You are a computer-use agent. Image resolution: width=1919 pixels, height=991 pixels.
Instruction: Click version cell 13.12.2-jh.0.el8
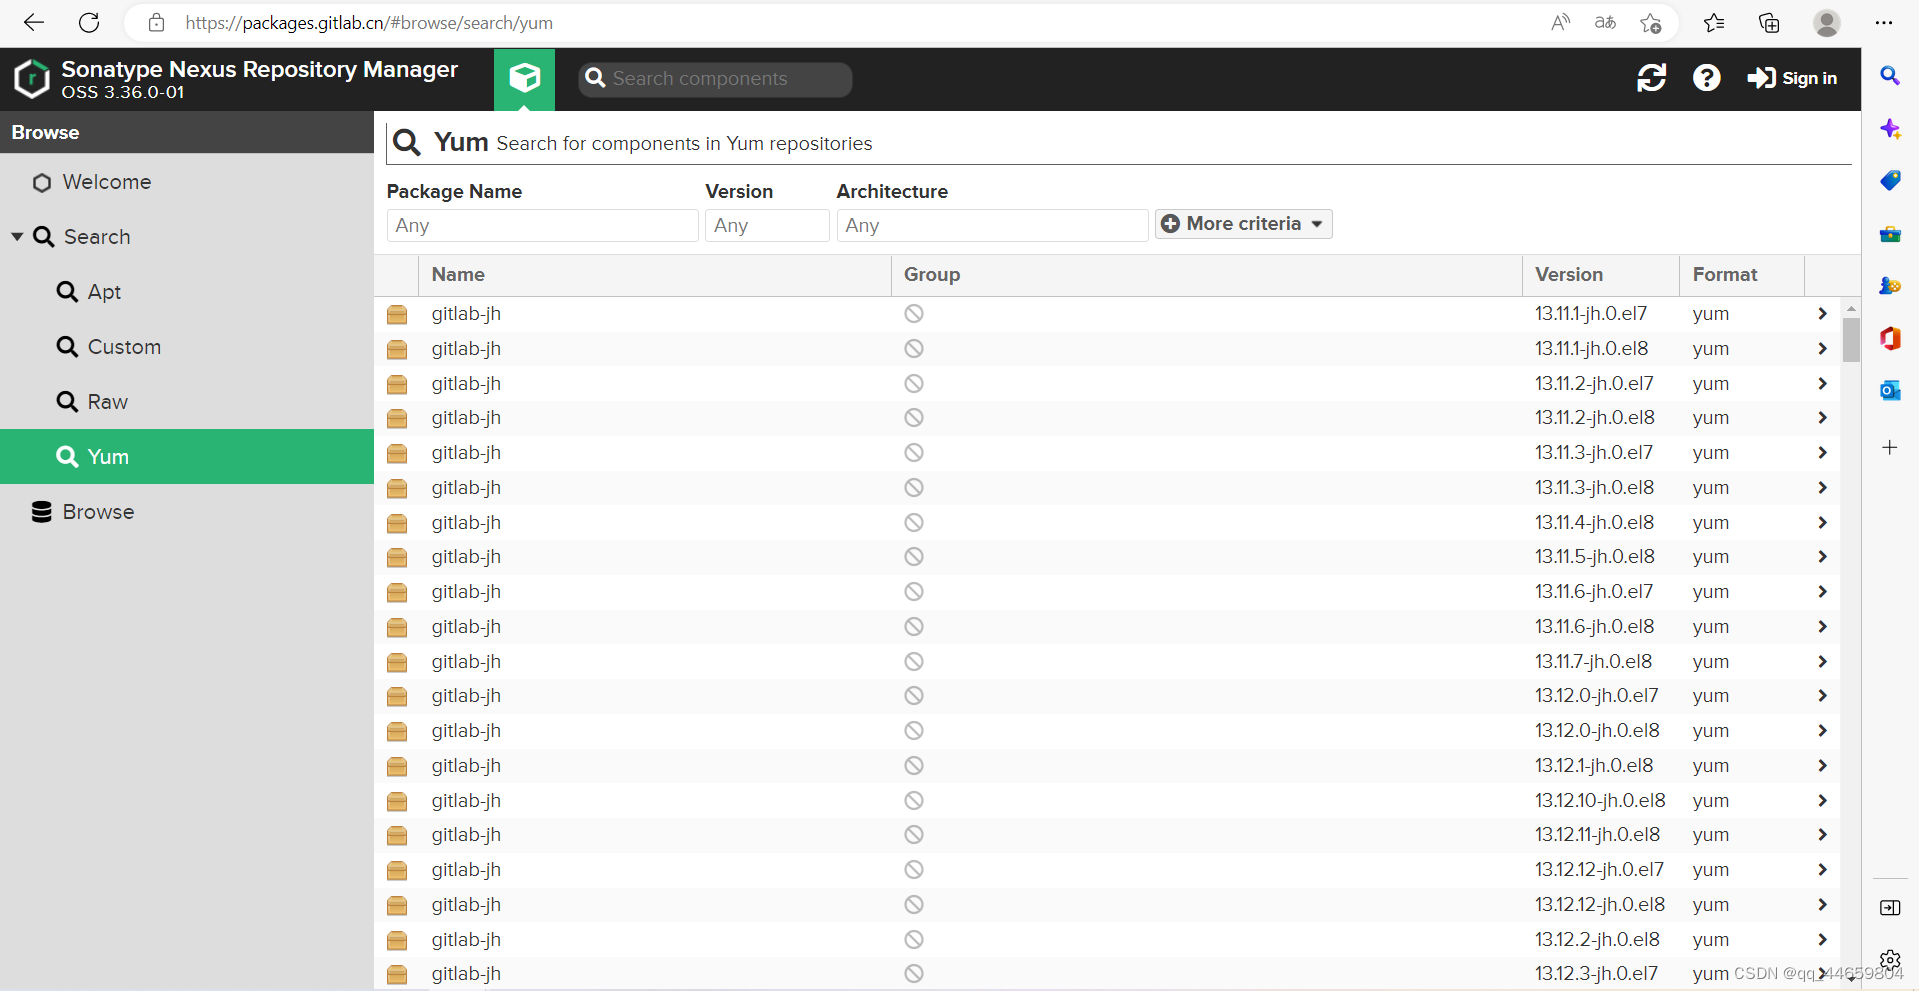coord(1597,940)
